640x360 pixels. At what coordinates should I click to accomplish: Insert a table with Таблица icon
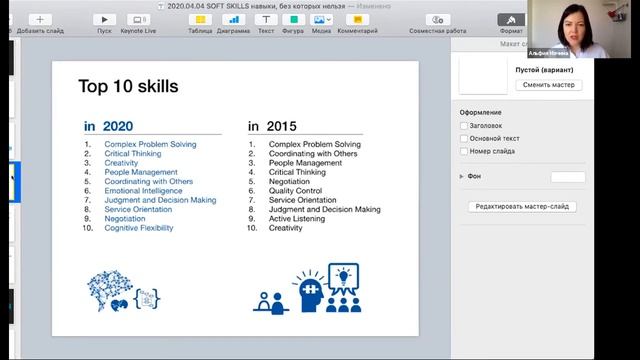[200, 20]
